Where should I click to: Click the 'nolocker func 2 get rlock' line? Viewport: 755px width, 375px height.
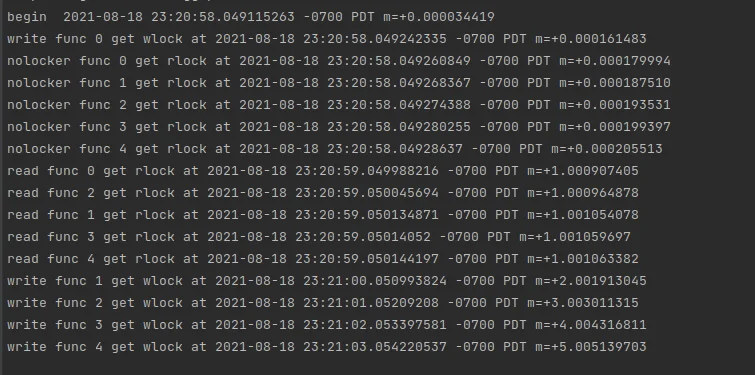click(339, 105)
